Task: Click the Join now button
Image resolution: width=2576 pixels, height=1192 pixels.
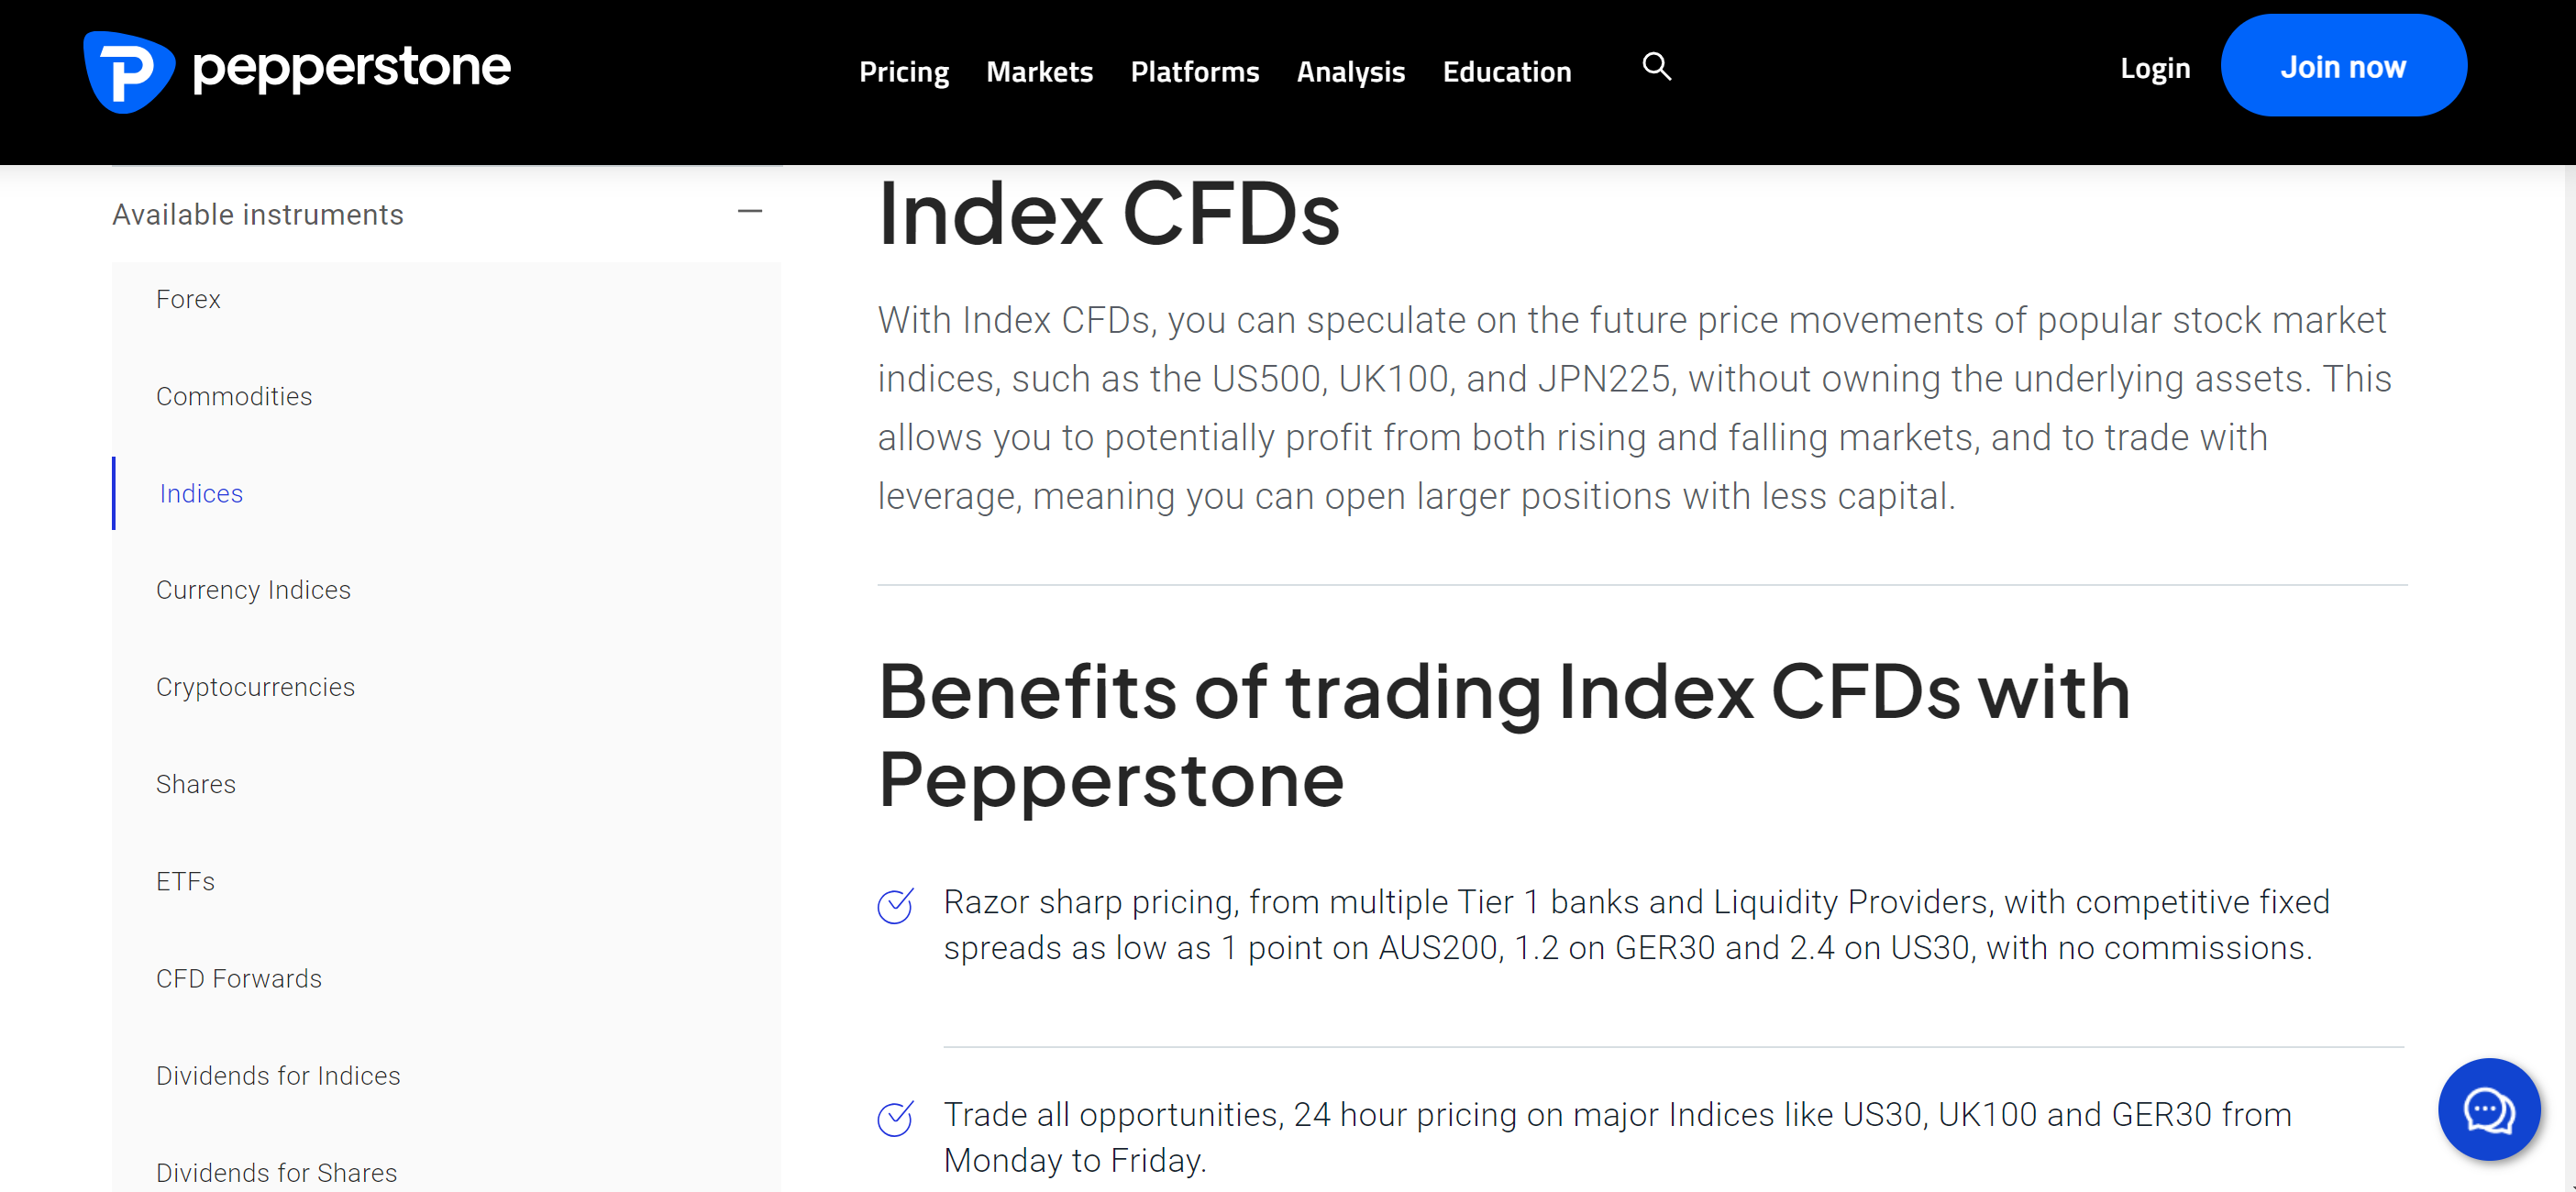Action: click(x=2343, y=66)
